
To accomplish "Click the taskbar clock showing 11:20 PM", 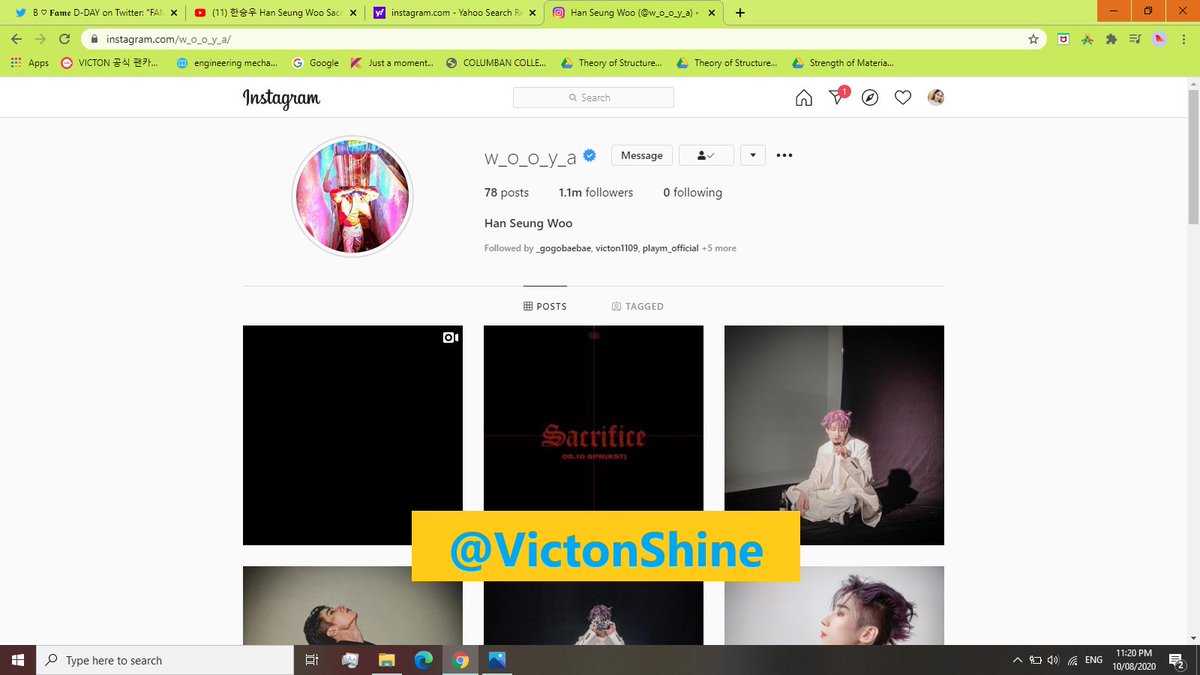I will coord(1134,660).
